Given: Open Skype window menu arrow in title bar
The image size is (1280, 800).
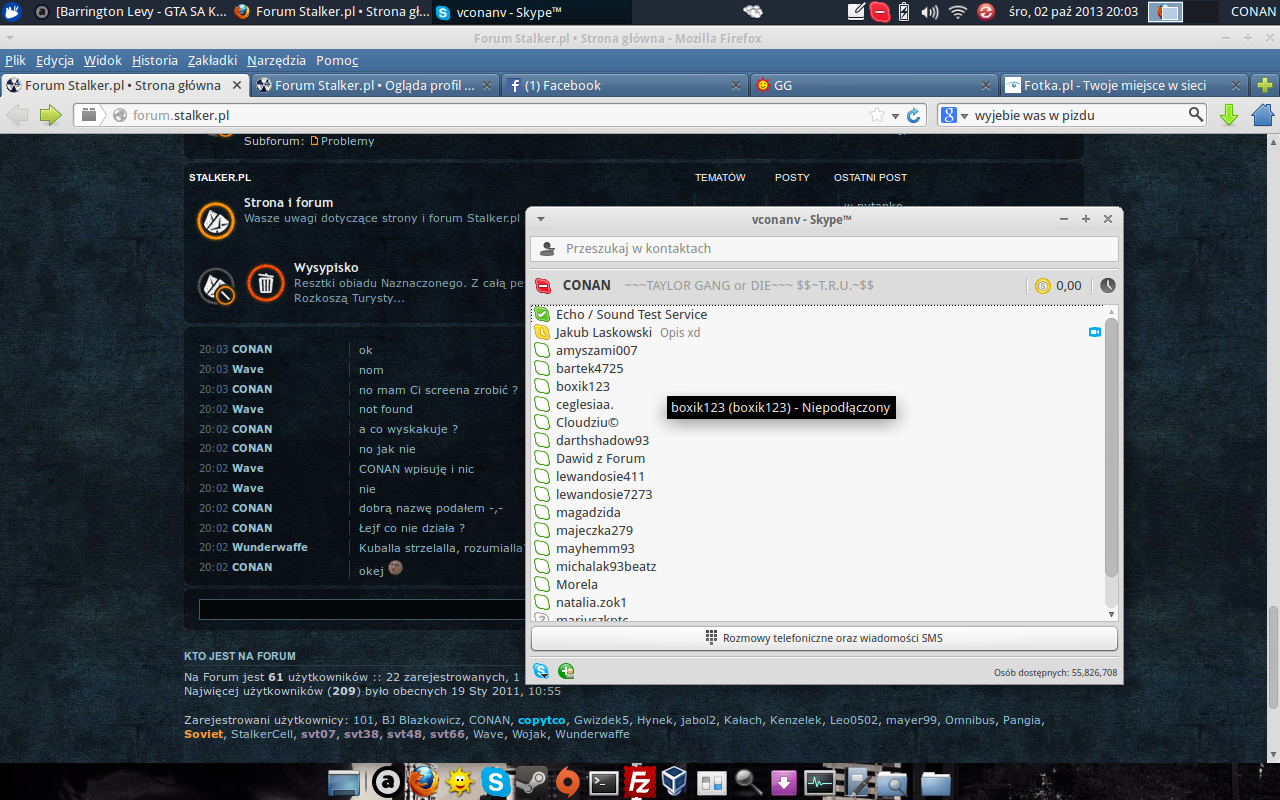Looking at the screenshot, I should tap(540, 219).
